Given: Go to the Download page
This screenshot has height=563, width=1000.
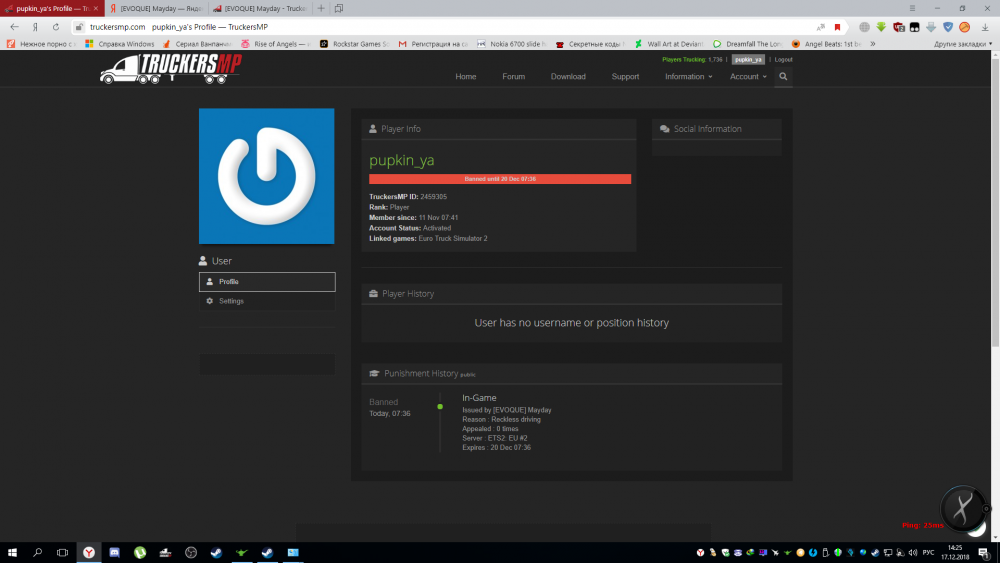Looking at the screenshot, I should pos(568,77).
